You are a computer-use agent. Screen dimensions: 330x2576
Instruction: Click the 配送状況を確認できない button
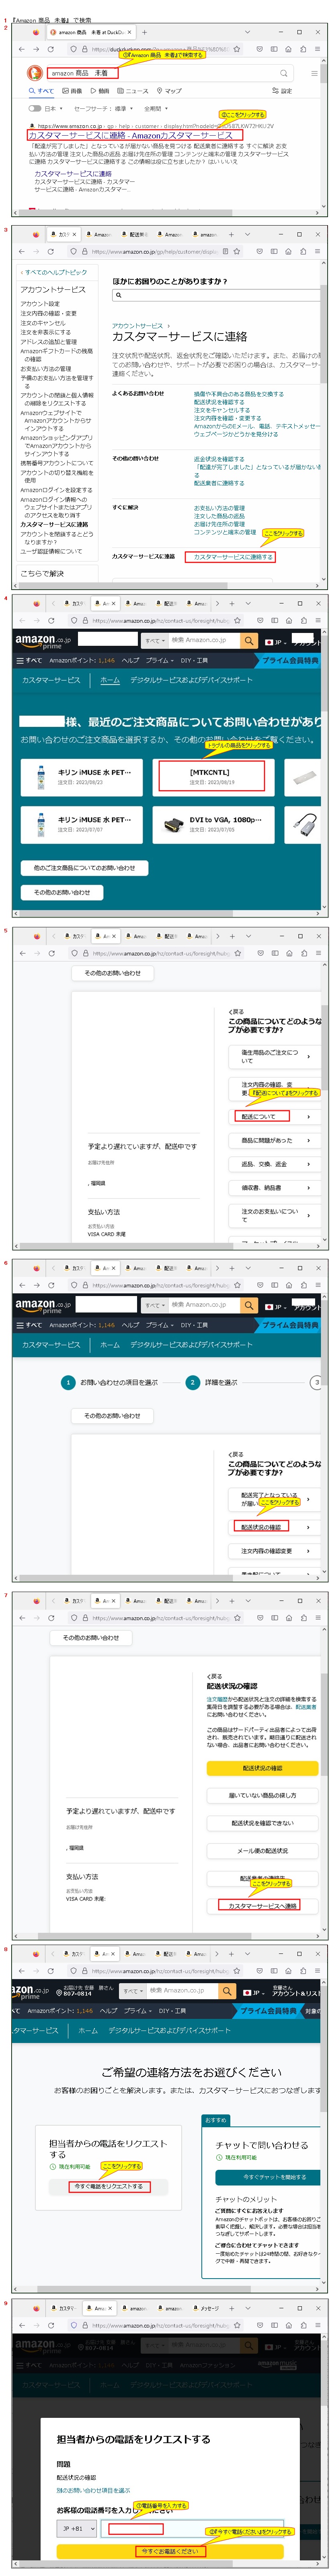(262, 1823)
